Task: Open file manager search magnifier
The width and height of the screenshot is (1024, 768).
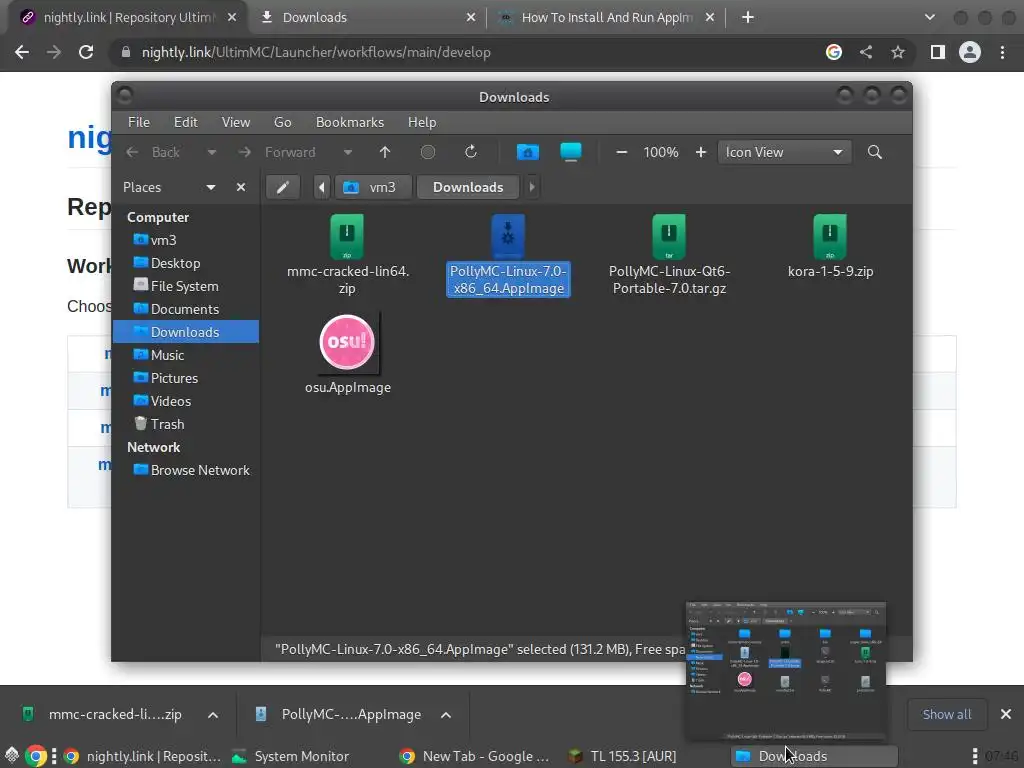Action: tap(875, 152)
